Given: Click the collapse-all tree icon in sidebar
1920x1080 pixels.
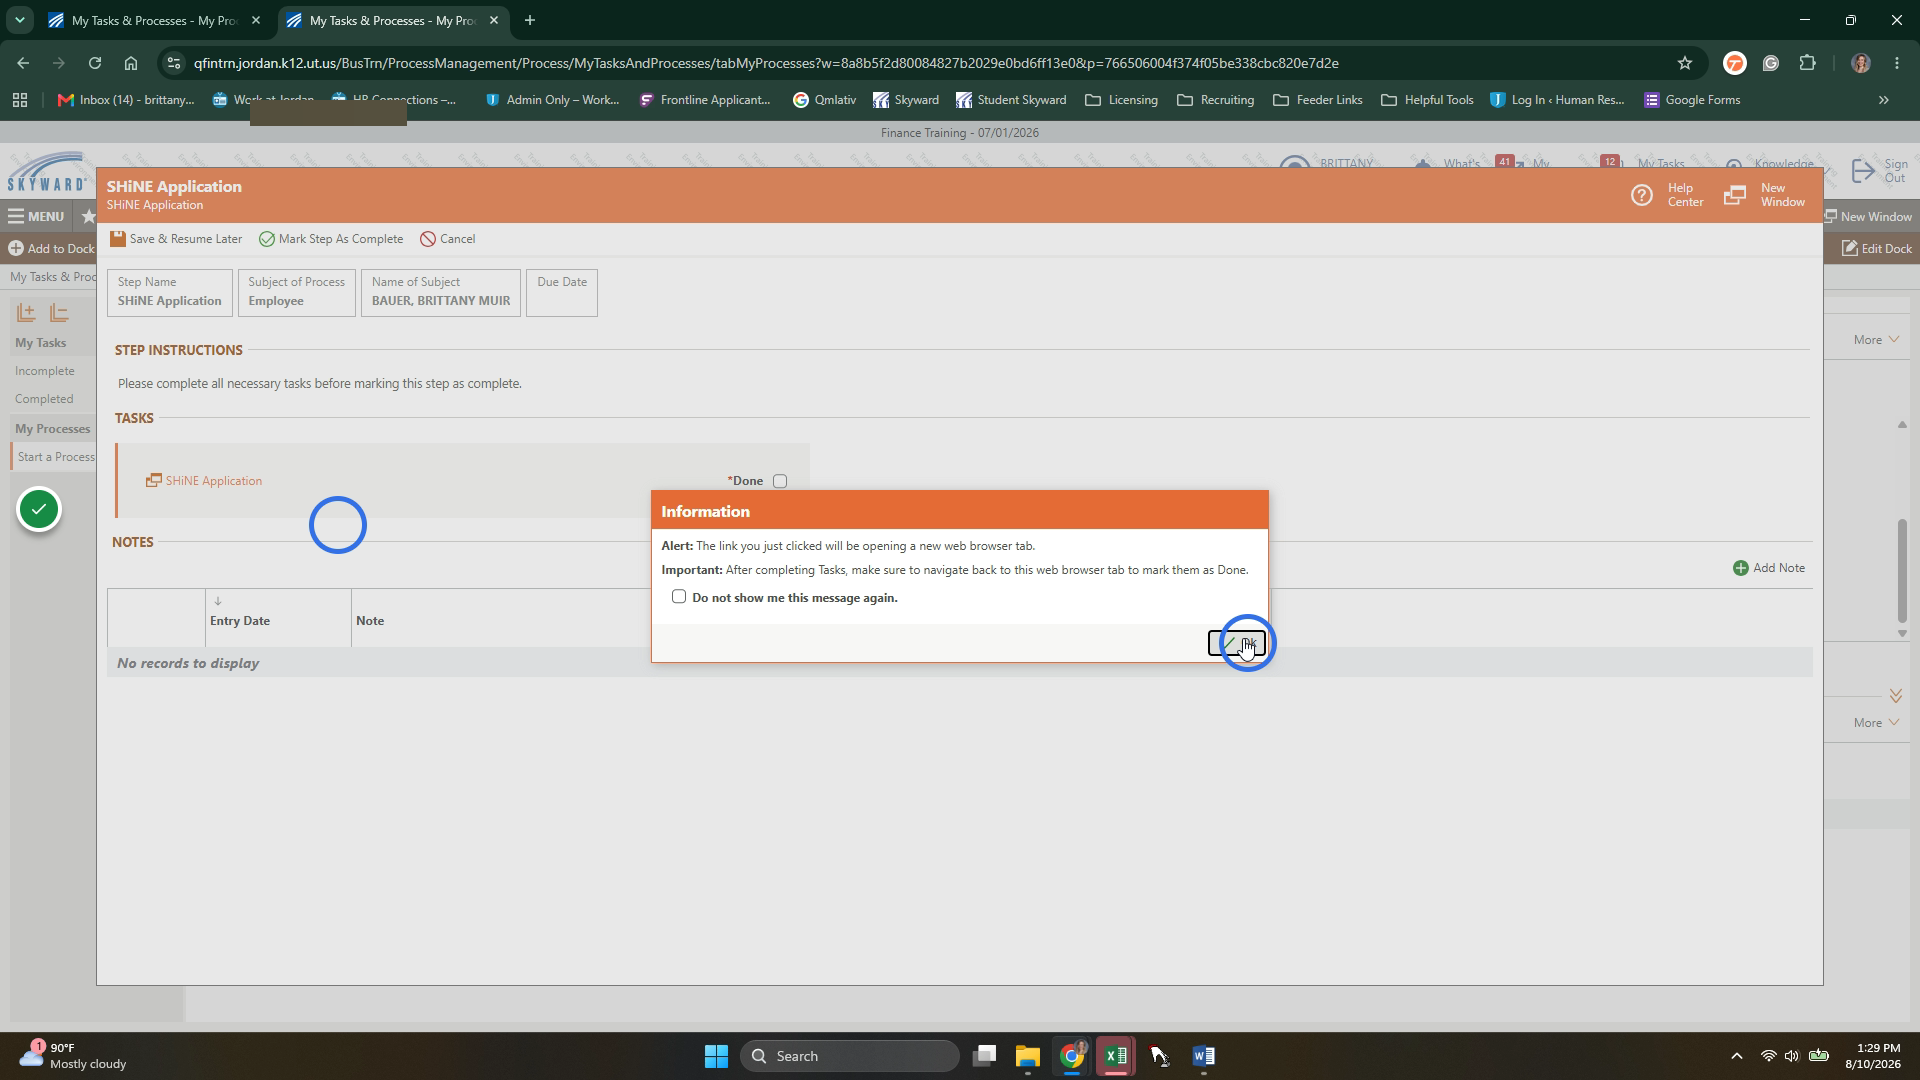Looking at the screenshot, I should click(x=59, y=313).
